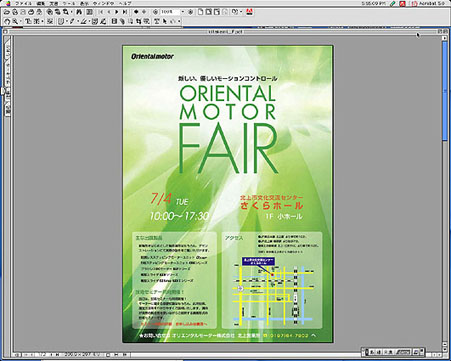Click the status bar page number field

[42, 355]
